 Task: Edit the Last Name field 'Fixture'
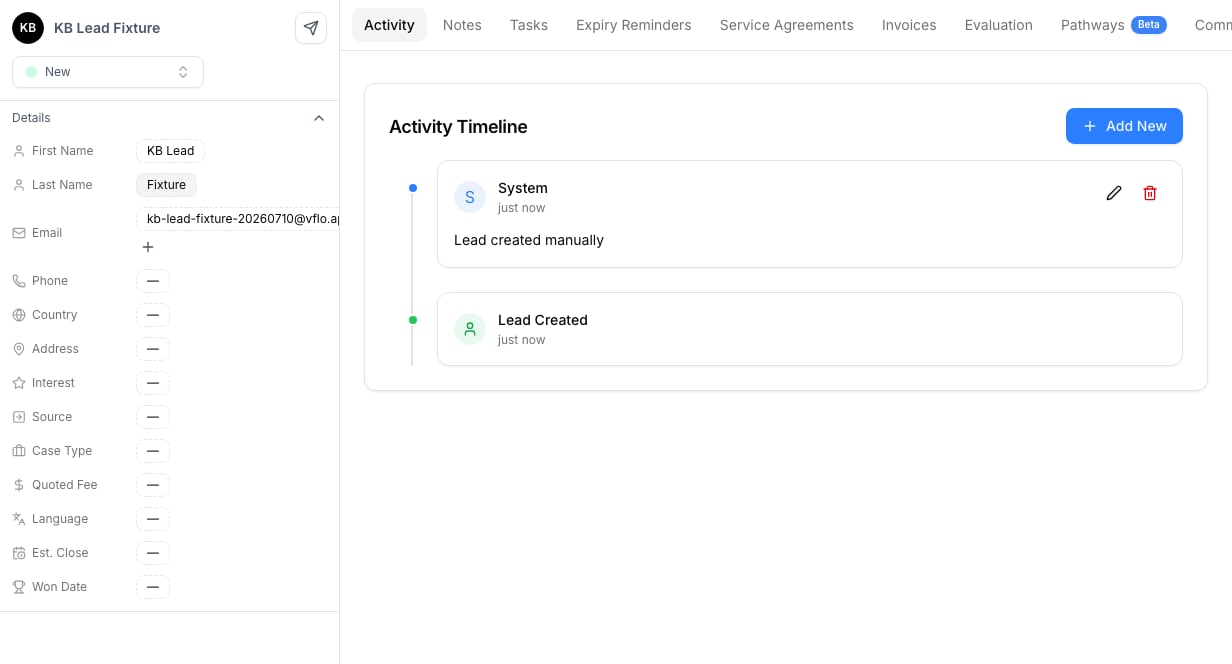point(167,185)
